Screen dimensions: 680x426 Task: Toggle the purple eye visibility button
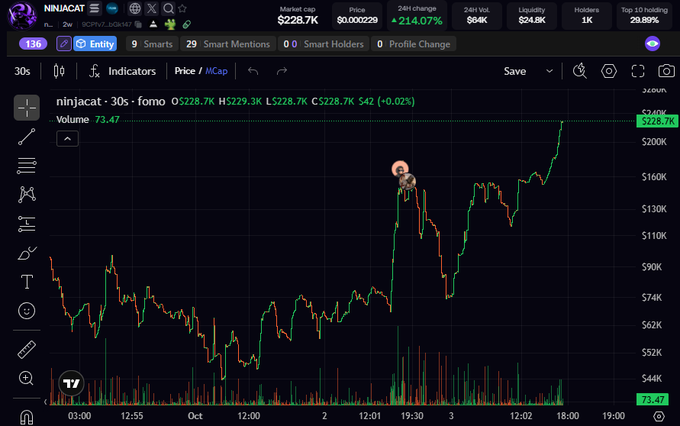click(x=652, y=44)
